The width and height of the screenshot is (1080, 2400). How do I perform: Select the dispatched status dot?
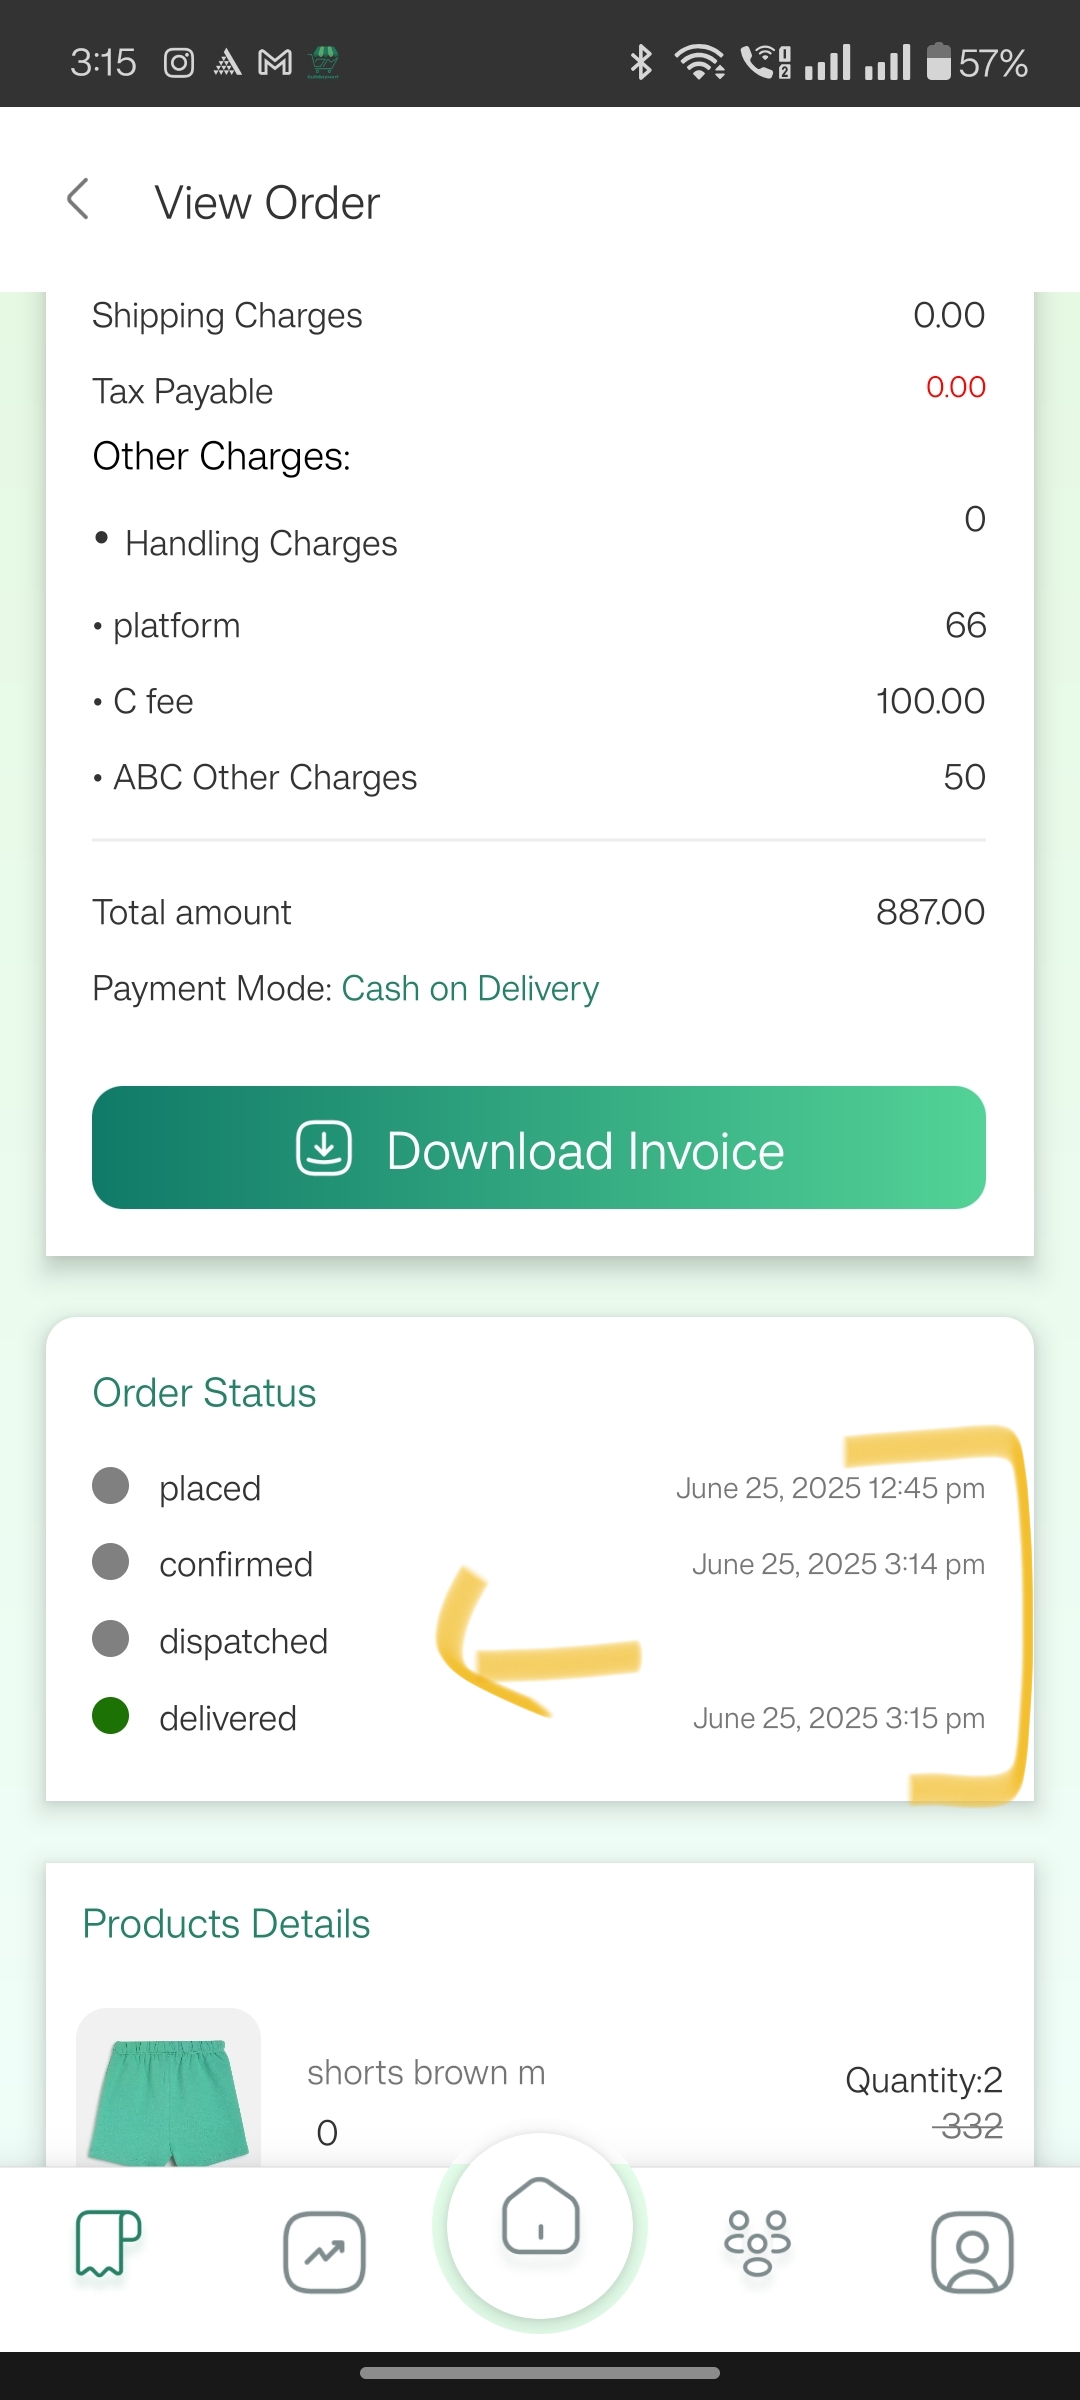tap(110, 1639)
